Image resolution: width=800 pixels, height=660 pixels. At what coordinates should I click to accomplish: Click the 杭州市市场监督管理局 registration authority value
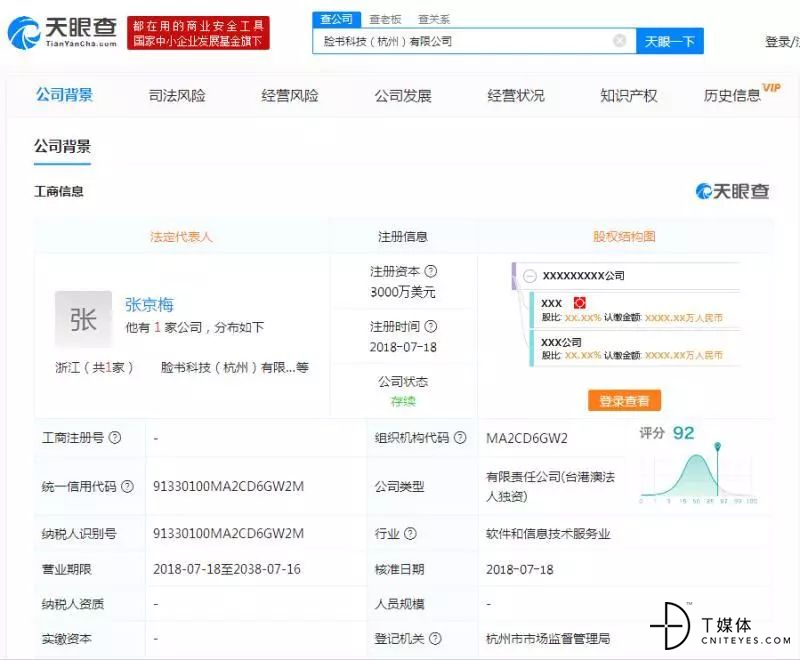pyautogui.click(x=548, y=639)
